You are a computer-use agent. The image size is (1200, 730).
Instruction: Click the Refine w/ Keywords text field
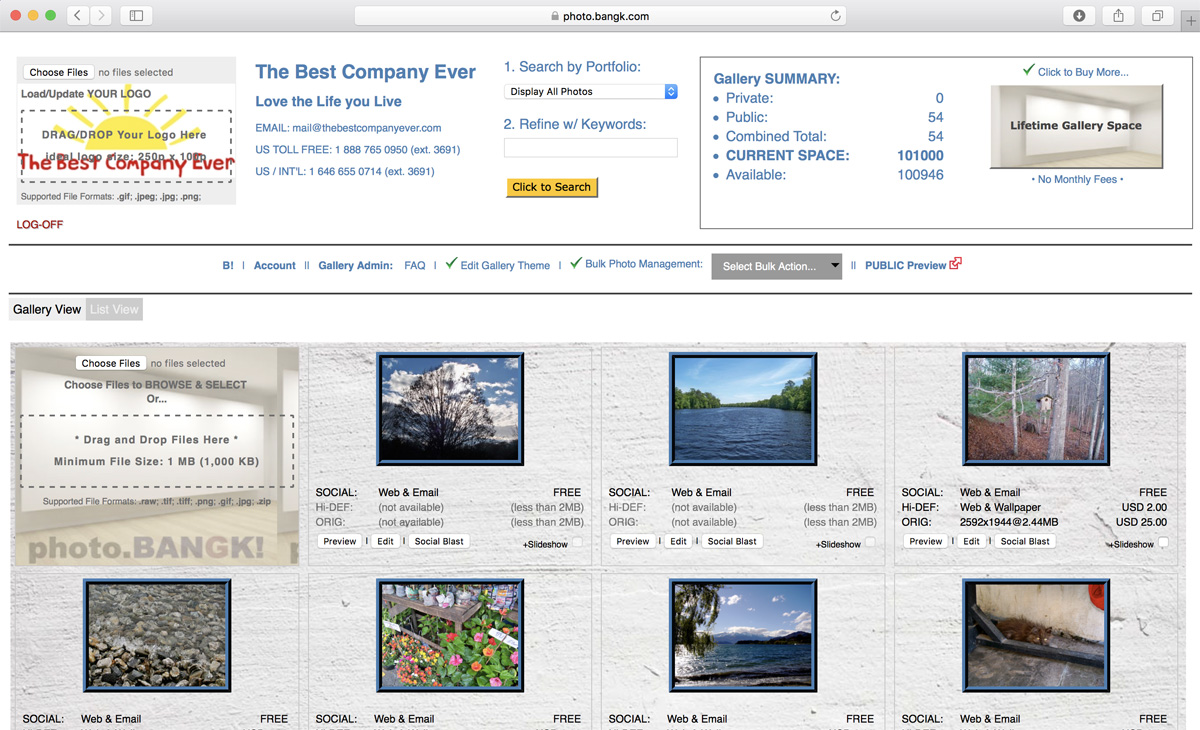[590, 148]
